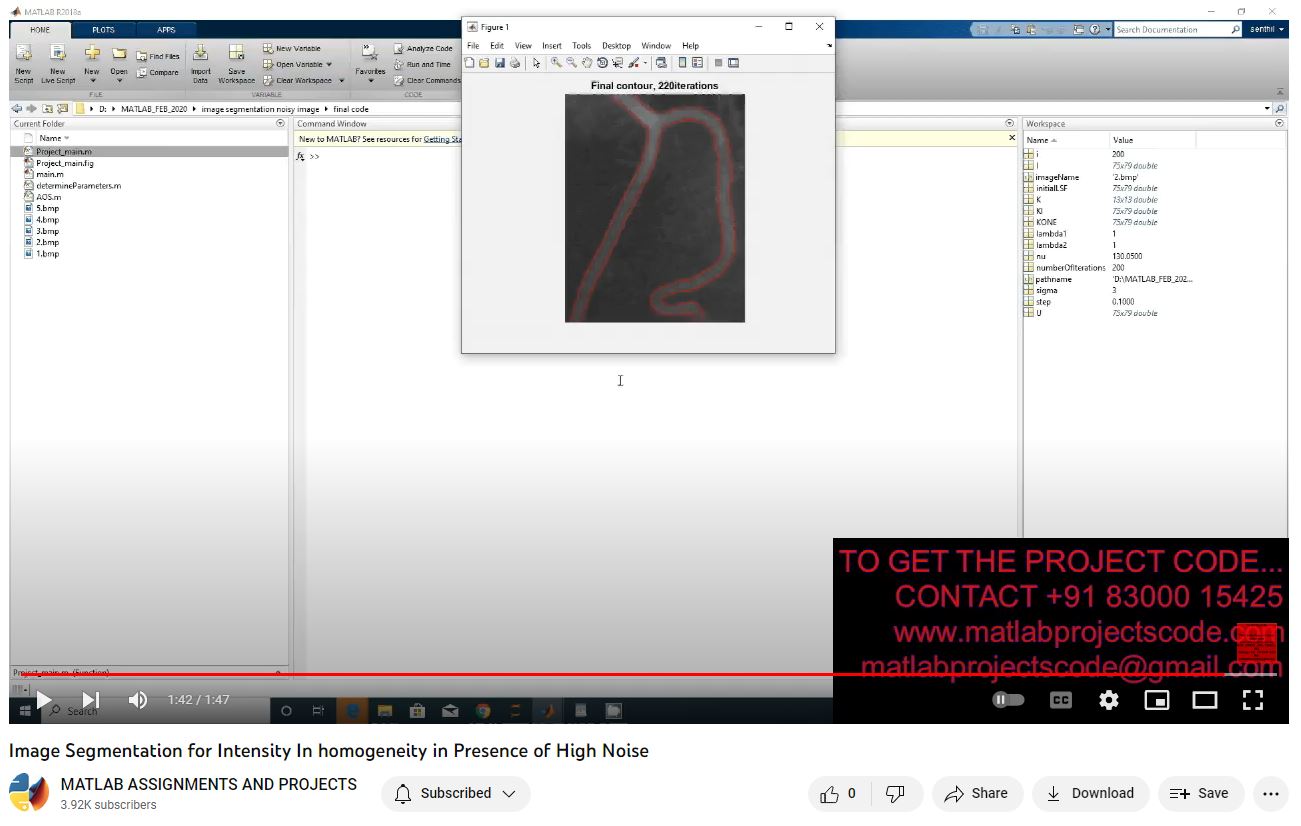Mute the video volume
Viewport: 1301px width, 826px height.
coord(138,700)
